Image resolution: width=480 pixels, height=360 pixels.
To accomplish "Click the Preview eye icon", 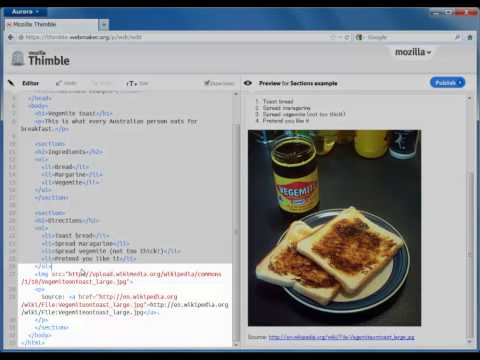I will (248, 83).
